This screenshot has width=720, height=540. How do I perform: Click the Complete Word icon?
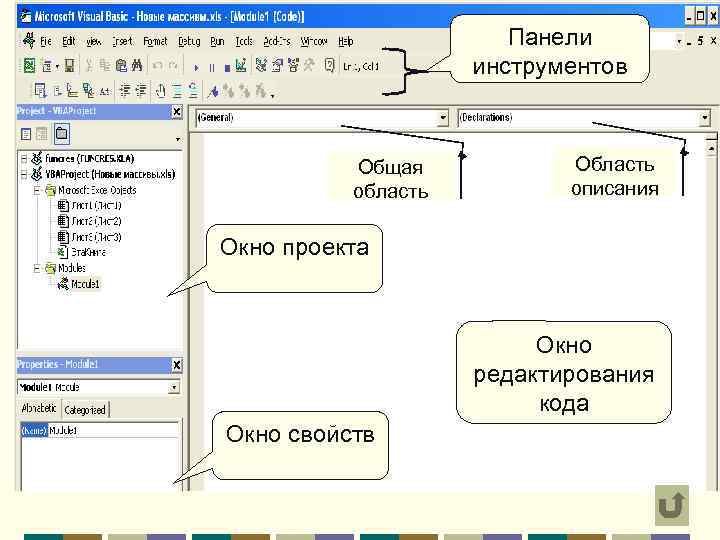pyautogui.click(x=105, y=91)
